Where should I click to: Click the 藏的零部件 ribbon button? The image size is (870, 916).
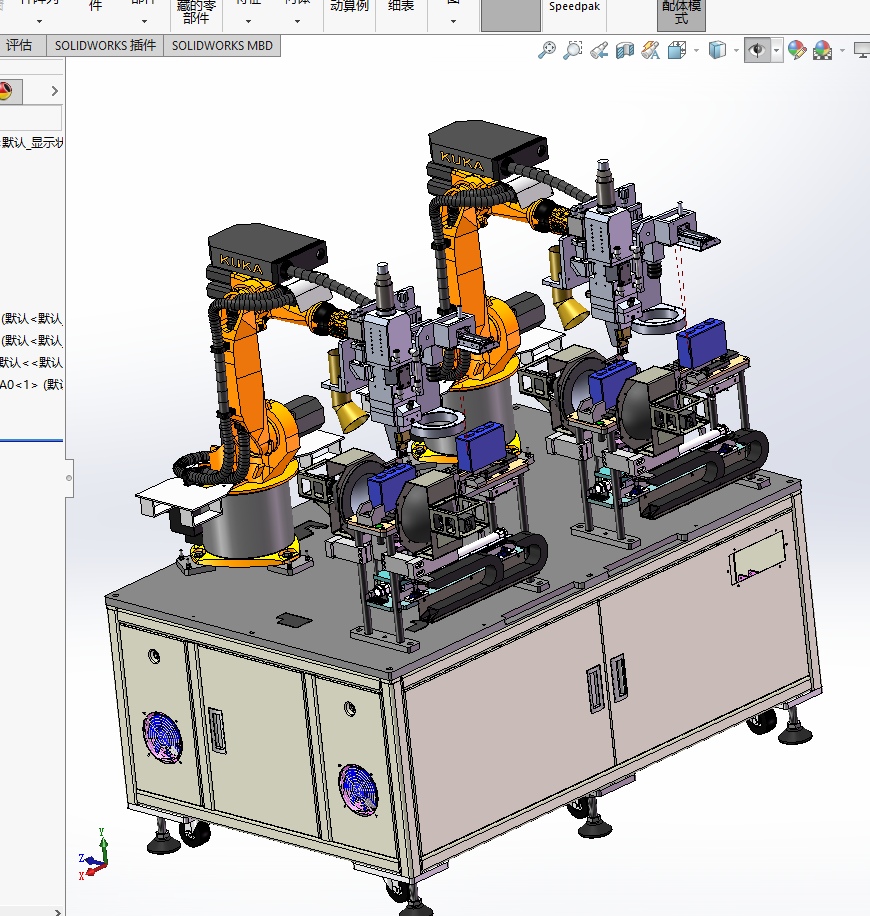pos(196,13)
